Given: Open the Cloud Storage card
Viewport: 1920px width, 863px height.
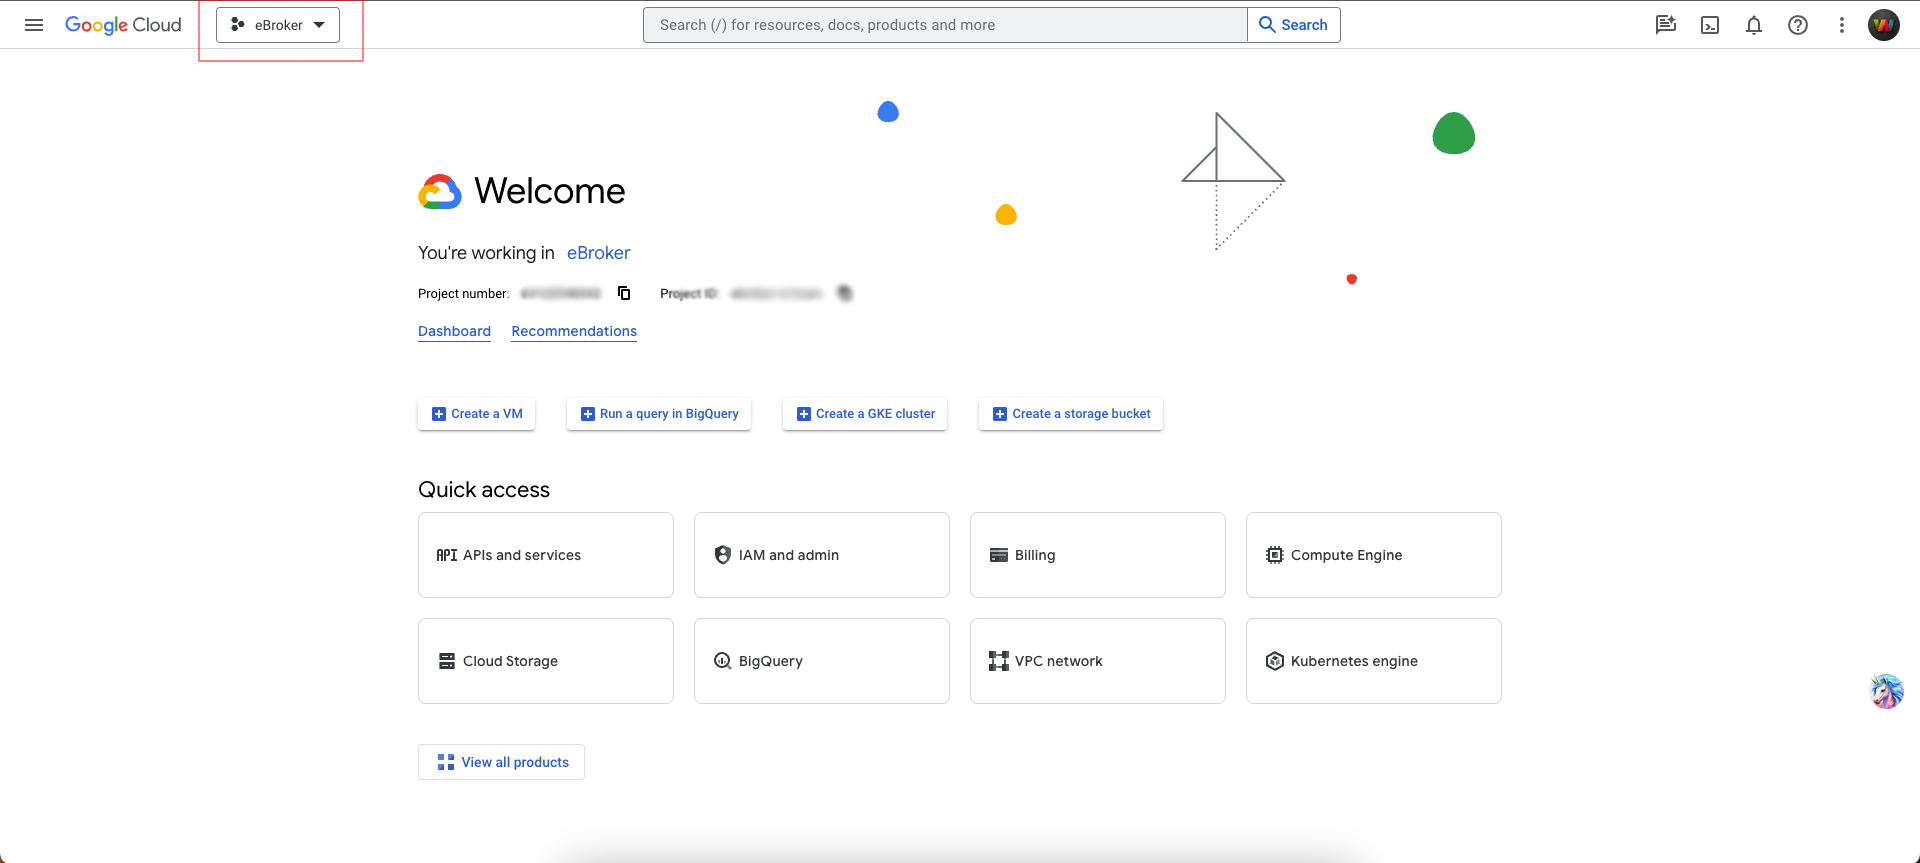Looking at the screenshot, I should click(x=546, y=661).
